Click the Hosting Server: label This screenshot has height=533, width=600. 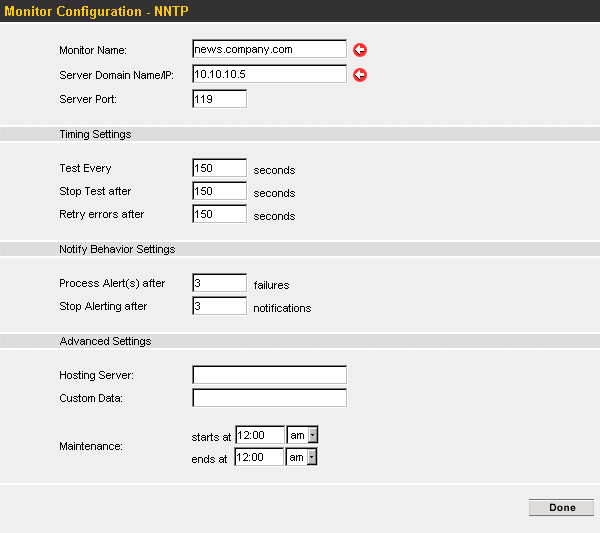point(96,375)
